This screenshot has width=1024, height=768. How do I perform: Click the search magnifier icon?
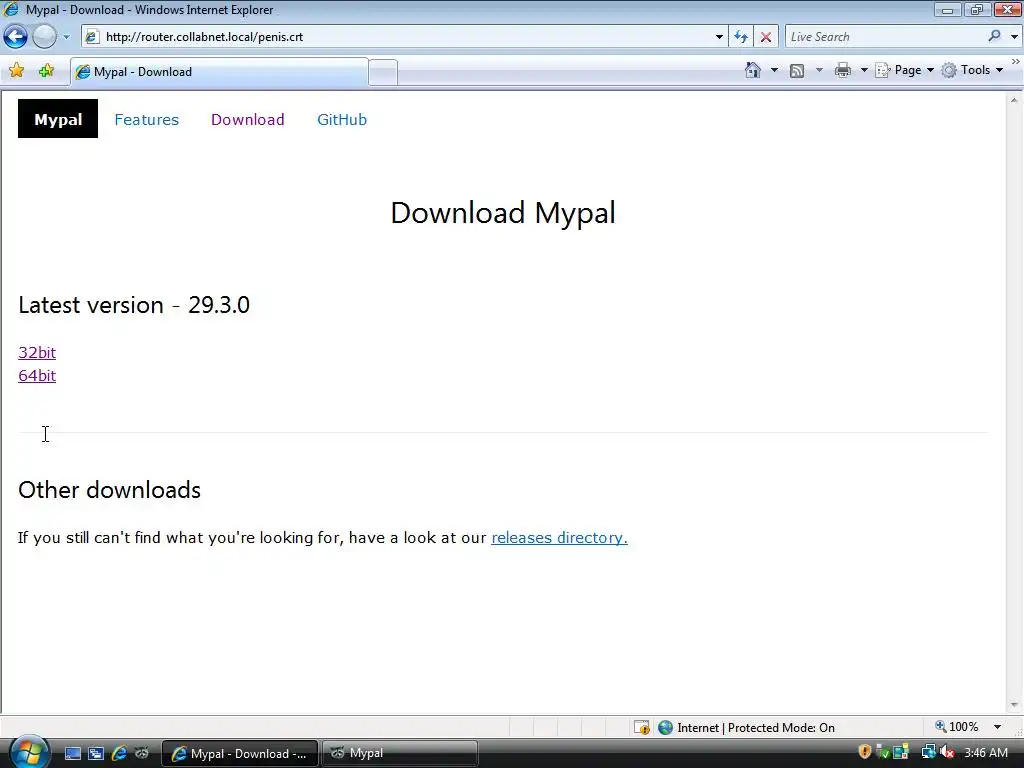pos(995,36)
